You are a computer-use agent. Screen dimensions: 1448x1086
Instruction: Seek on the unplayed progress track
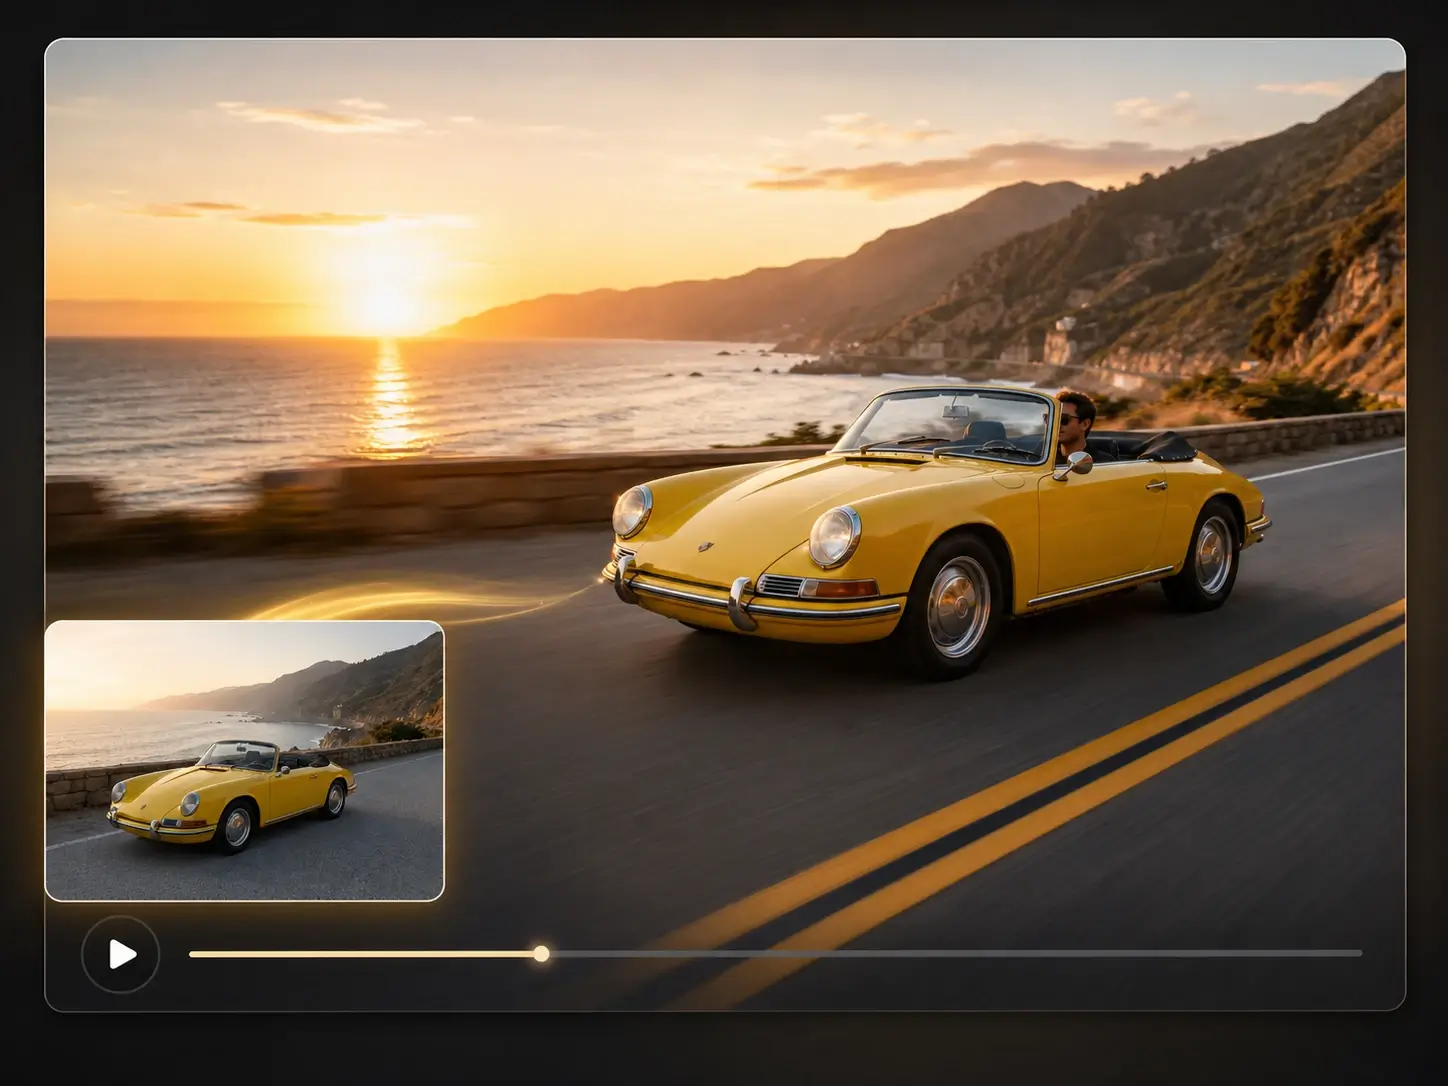pos(956,954)
